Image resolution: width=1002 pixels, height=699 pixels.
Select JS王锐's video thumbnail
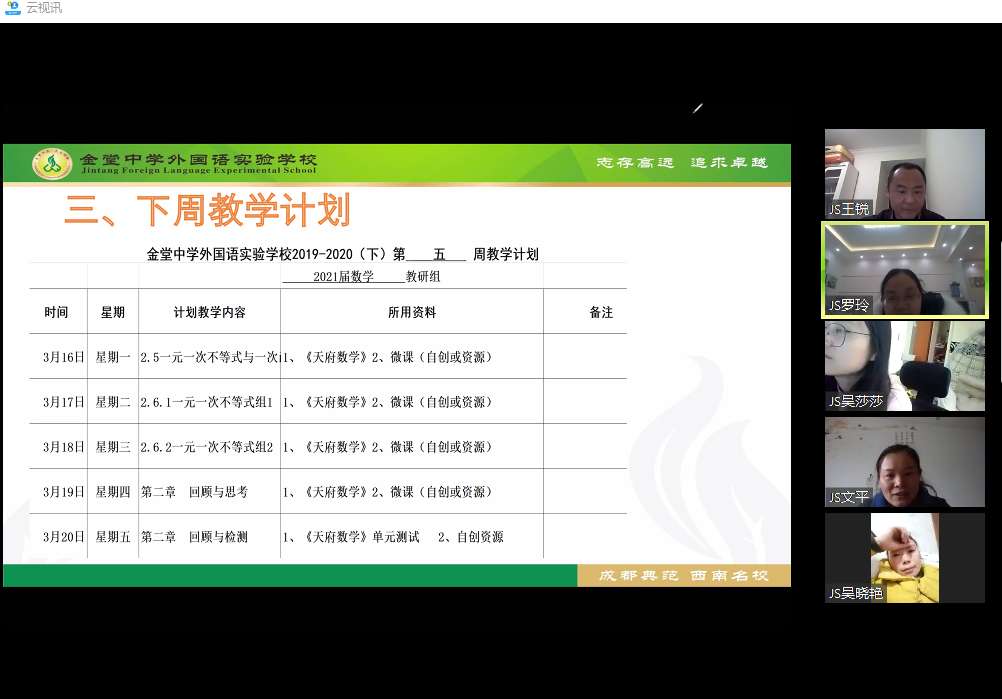(904, 174)
